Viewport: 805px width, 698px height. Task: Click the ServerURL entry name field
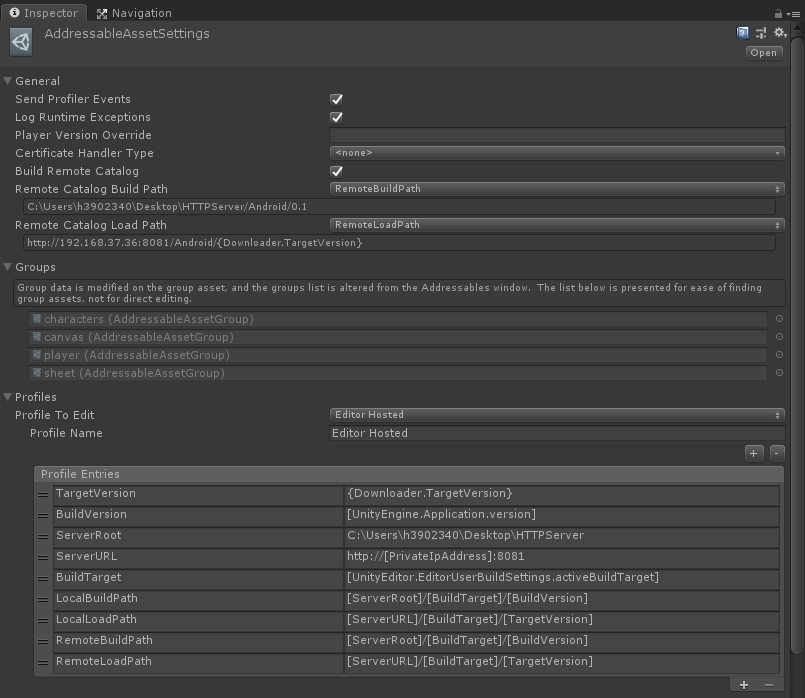[198, 557]
